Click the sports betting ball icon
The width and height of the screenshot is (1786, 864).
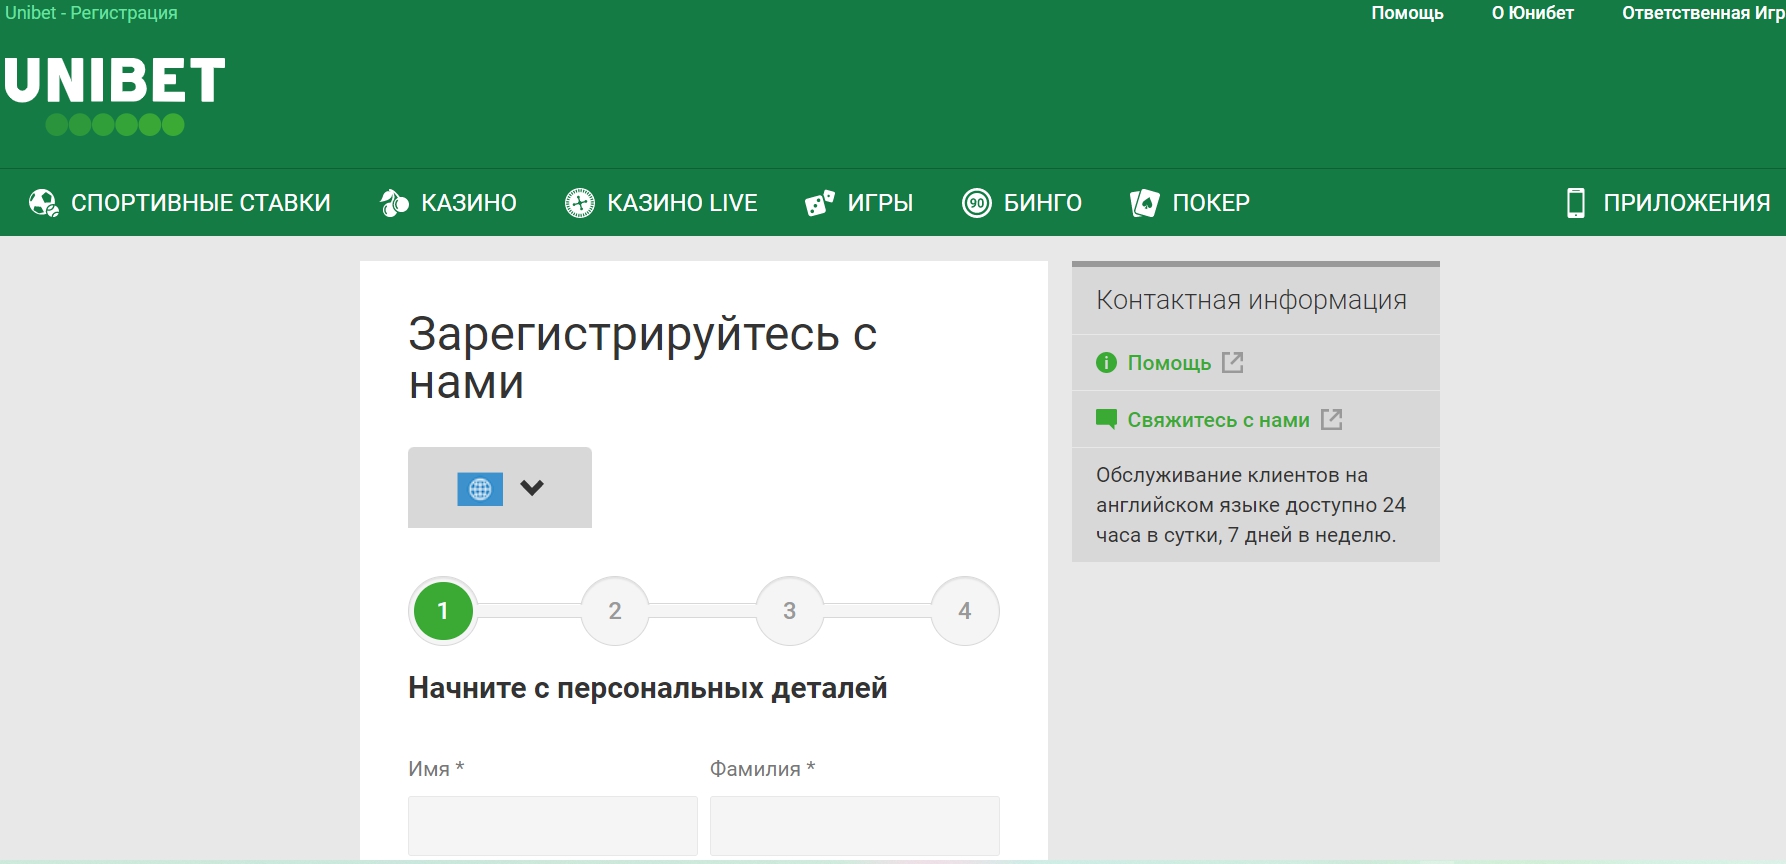point(43,203)
